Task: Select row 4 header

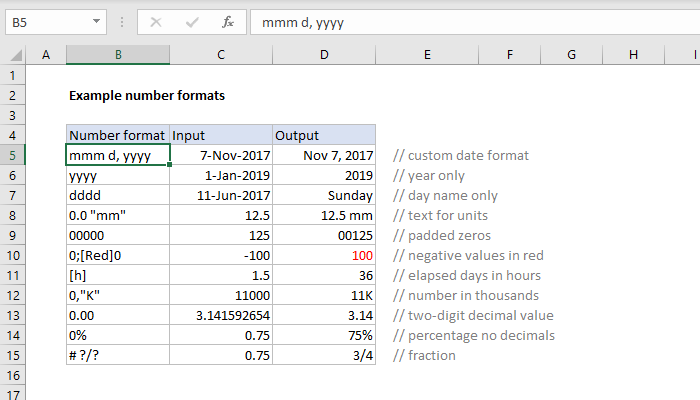Action: point(12,135)
